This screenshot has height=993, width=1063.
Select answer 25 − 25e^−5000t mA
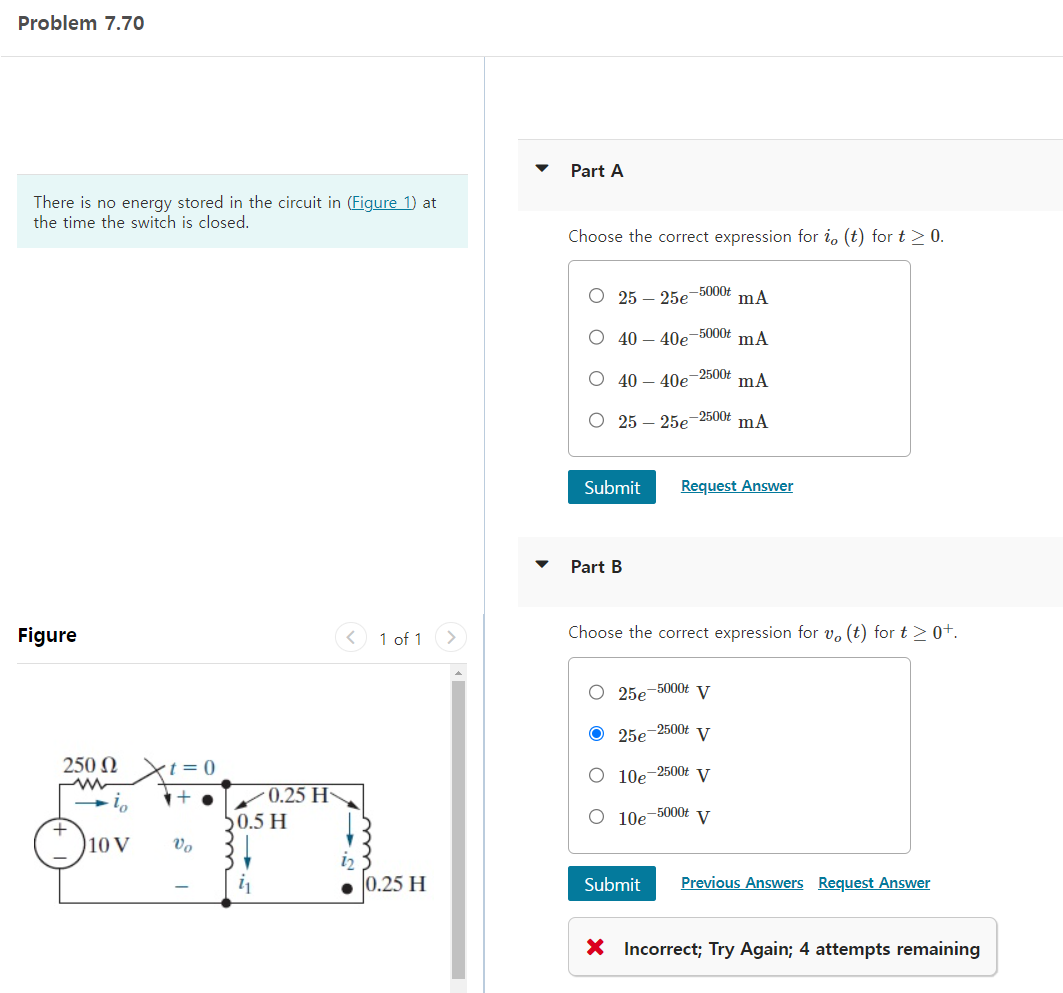[596, 294]
